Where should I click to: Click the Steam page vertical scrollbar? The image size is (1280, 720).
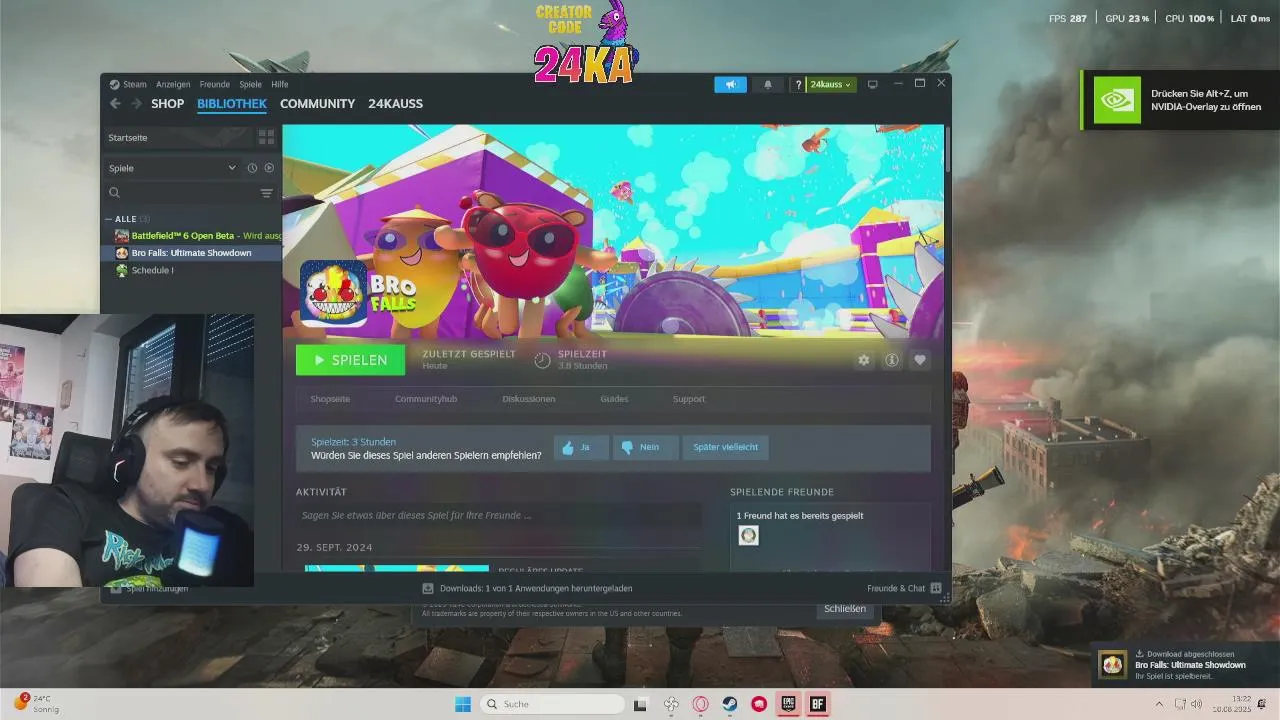pyautogui.click(x=947, y=150)
